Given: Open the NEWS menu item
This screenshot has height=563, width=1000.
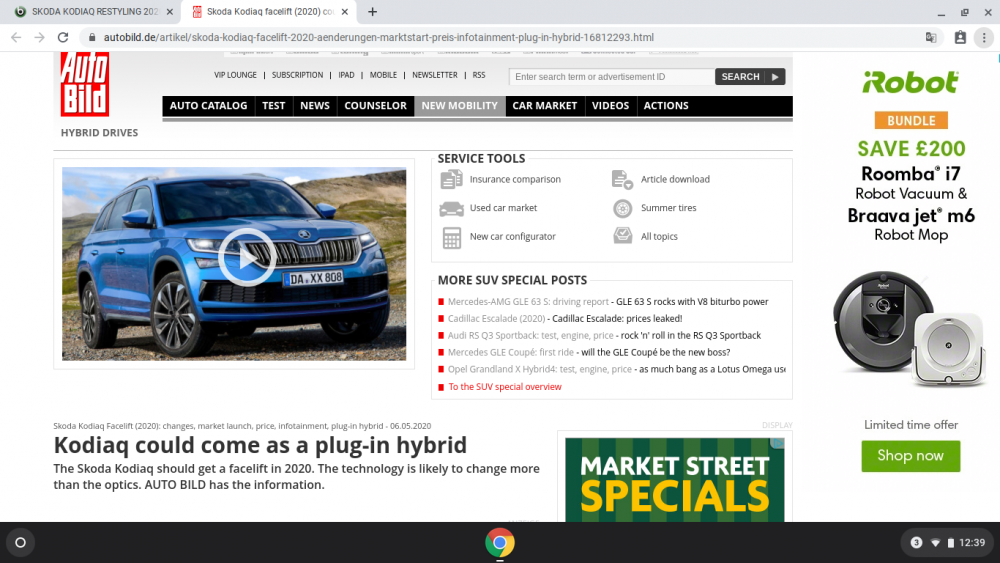Looking at the screenshot, I should point(315,106).
